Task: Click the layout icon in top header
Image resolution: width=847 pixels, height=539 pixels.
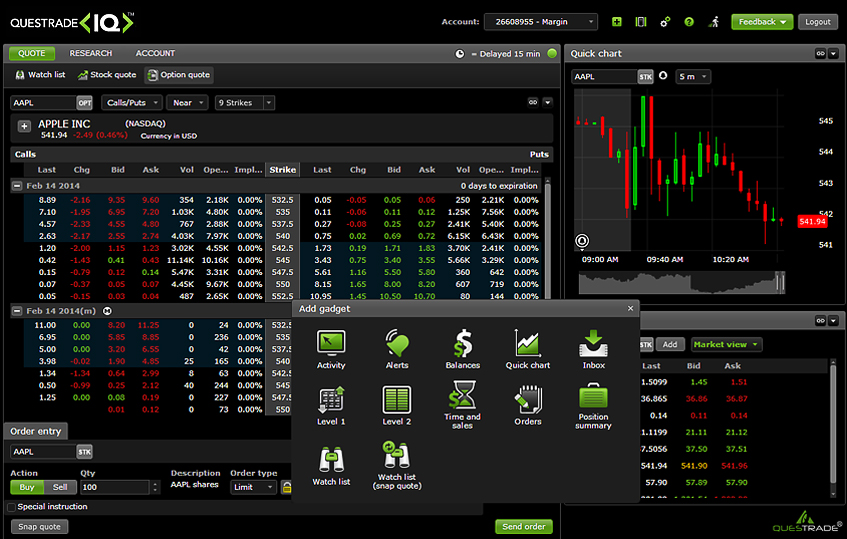Action: 641,22
